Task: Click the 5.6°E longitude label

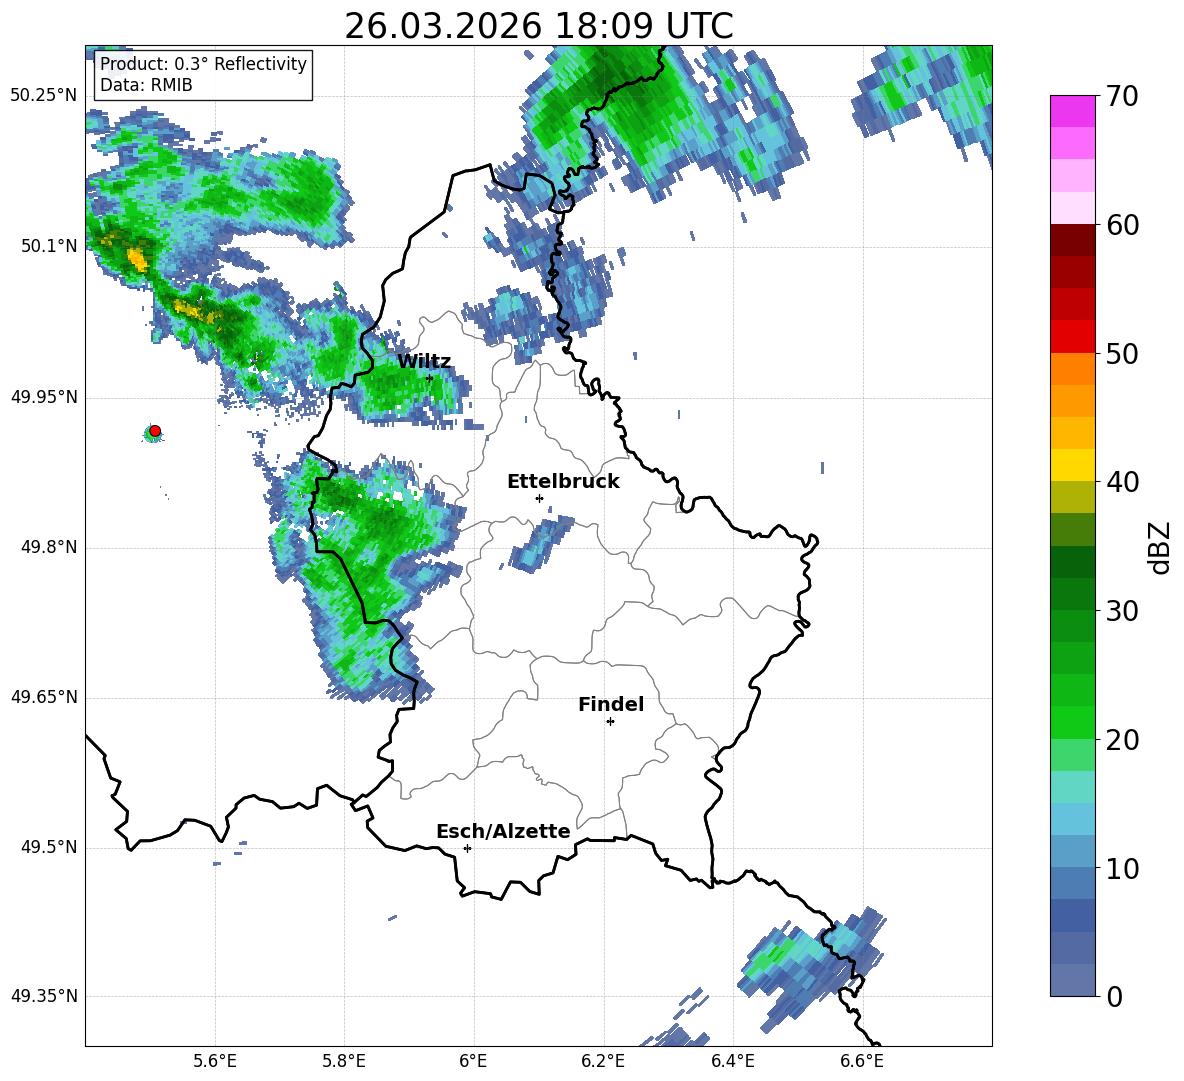Action: point(215,1061)
